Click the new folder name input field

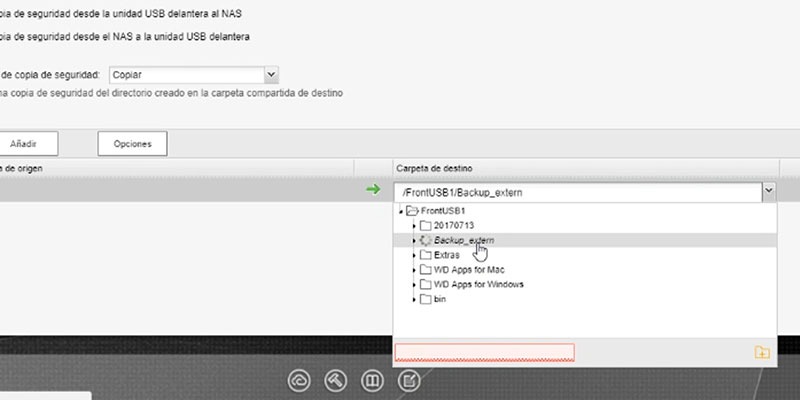(x=485, y=353)
